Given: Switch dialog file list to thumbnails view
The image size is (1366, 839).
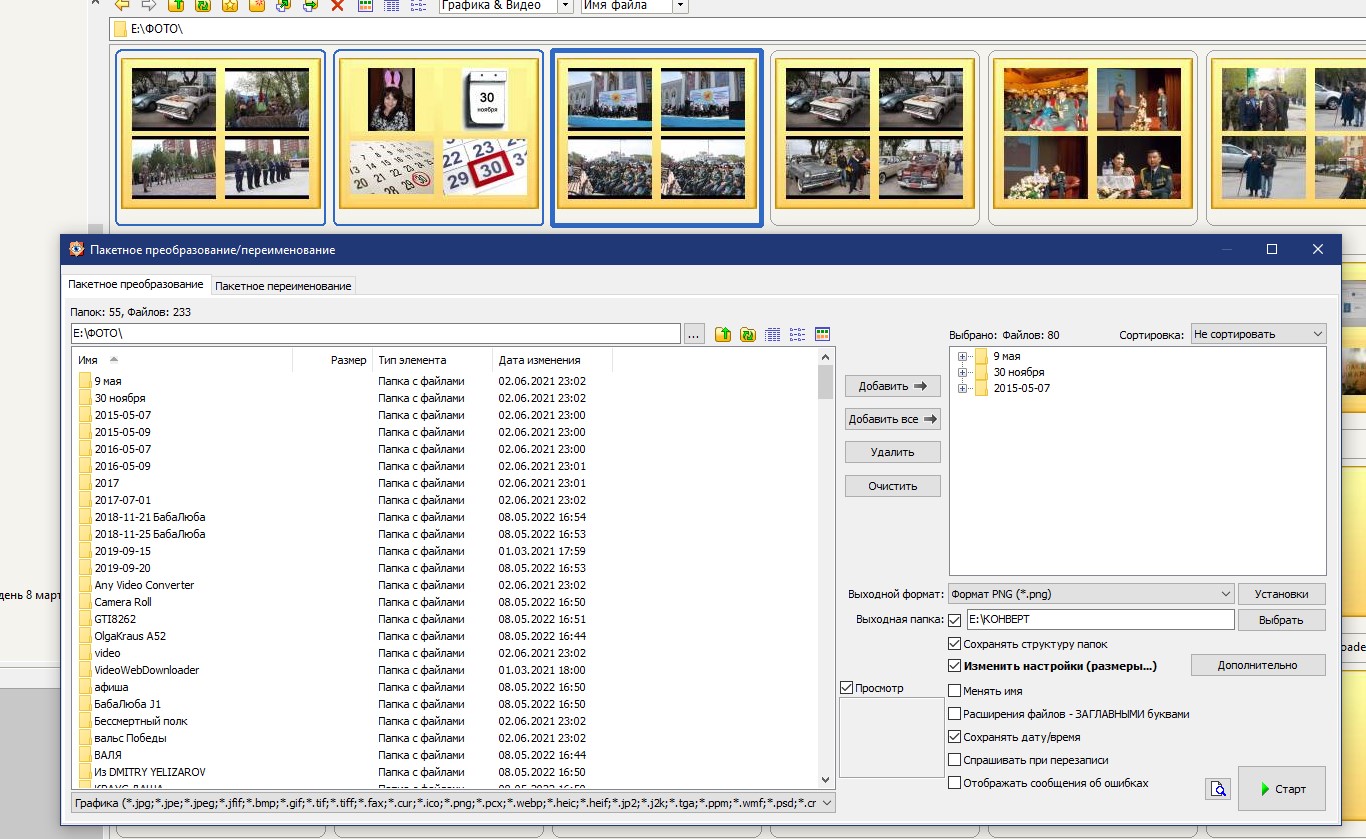Looking at the screenshot, I should pyautogui.click(x=823, y=334).
